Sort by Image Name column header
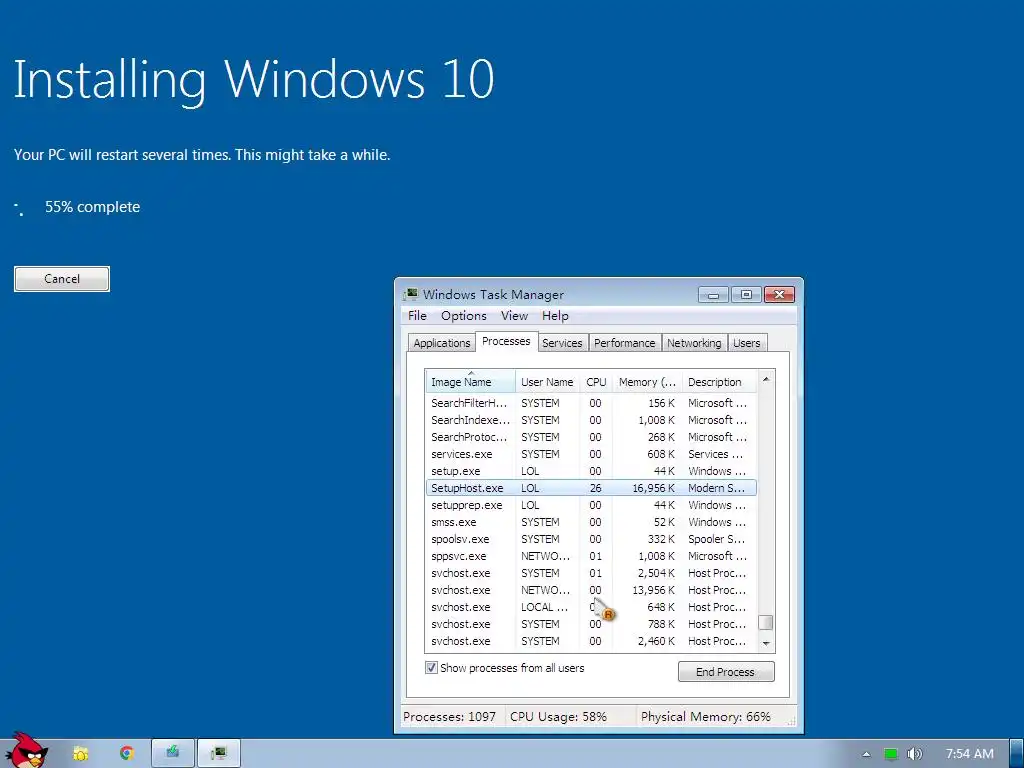This screenshot has height=768, width=1024. click(x=470, y=382)
